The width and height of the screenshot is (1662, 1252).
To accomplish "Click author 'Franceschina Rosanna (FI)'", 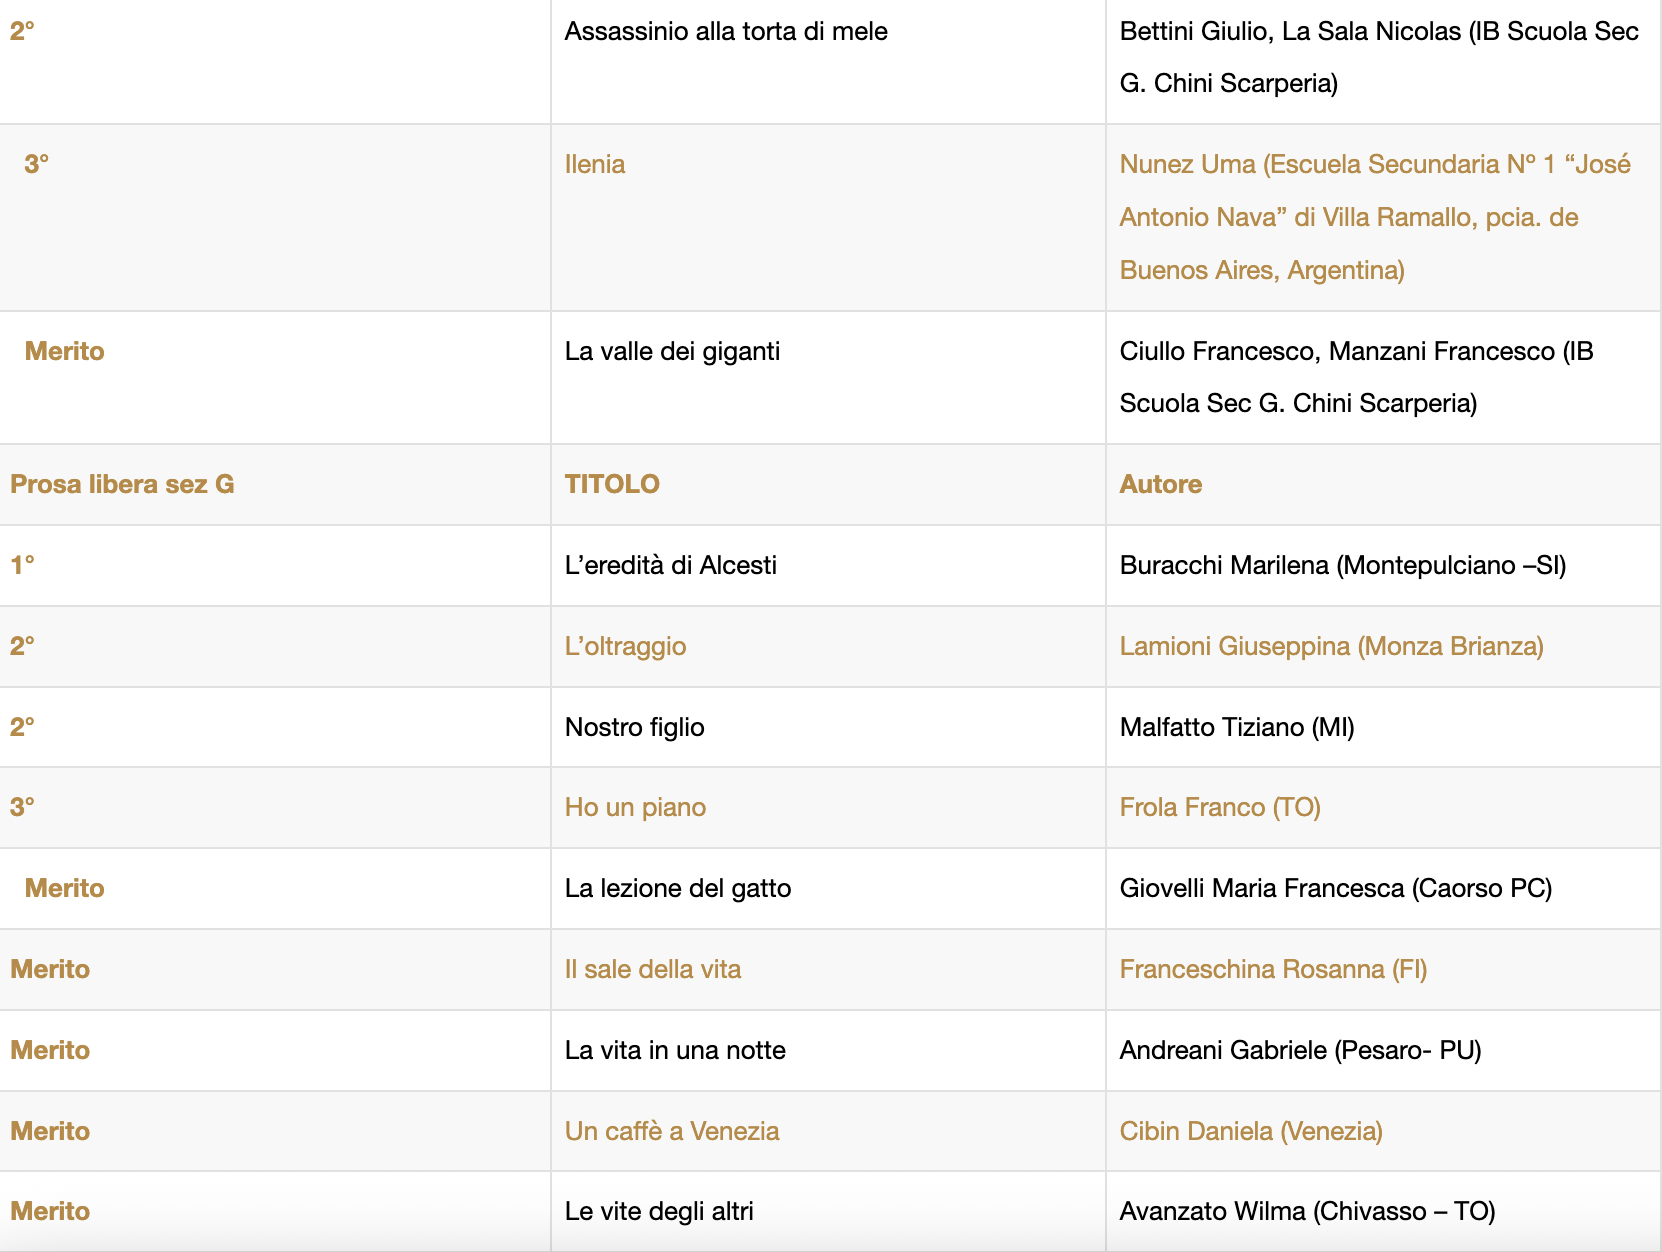I will 1273,969.
